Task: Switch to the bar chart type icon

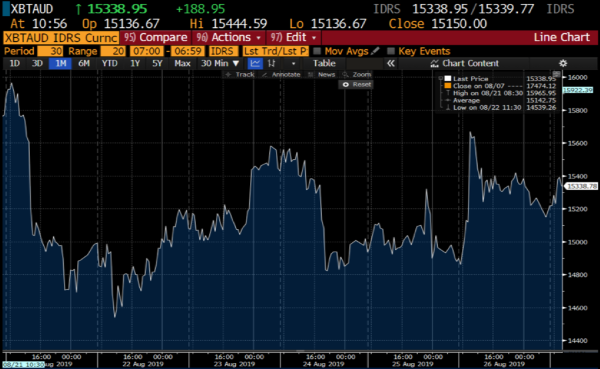Action: [x=272, y=63]
